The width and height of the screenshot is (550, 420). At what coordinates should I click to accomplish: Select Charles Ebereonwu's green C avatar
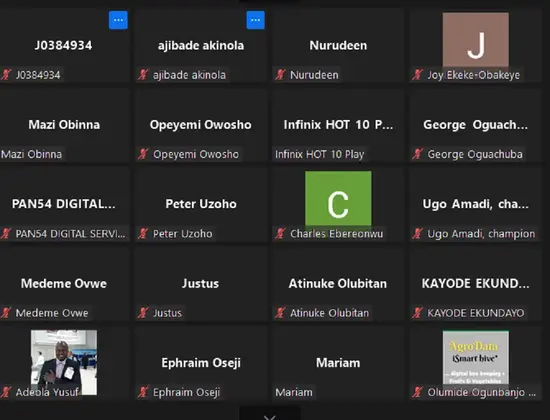[338, 199]
